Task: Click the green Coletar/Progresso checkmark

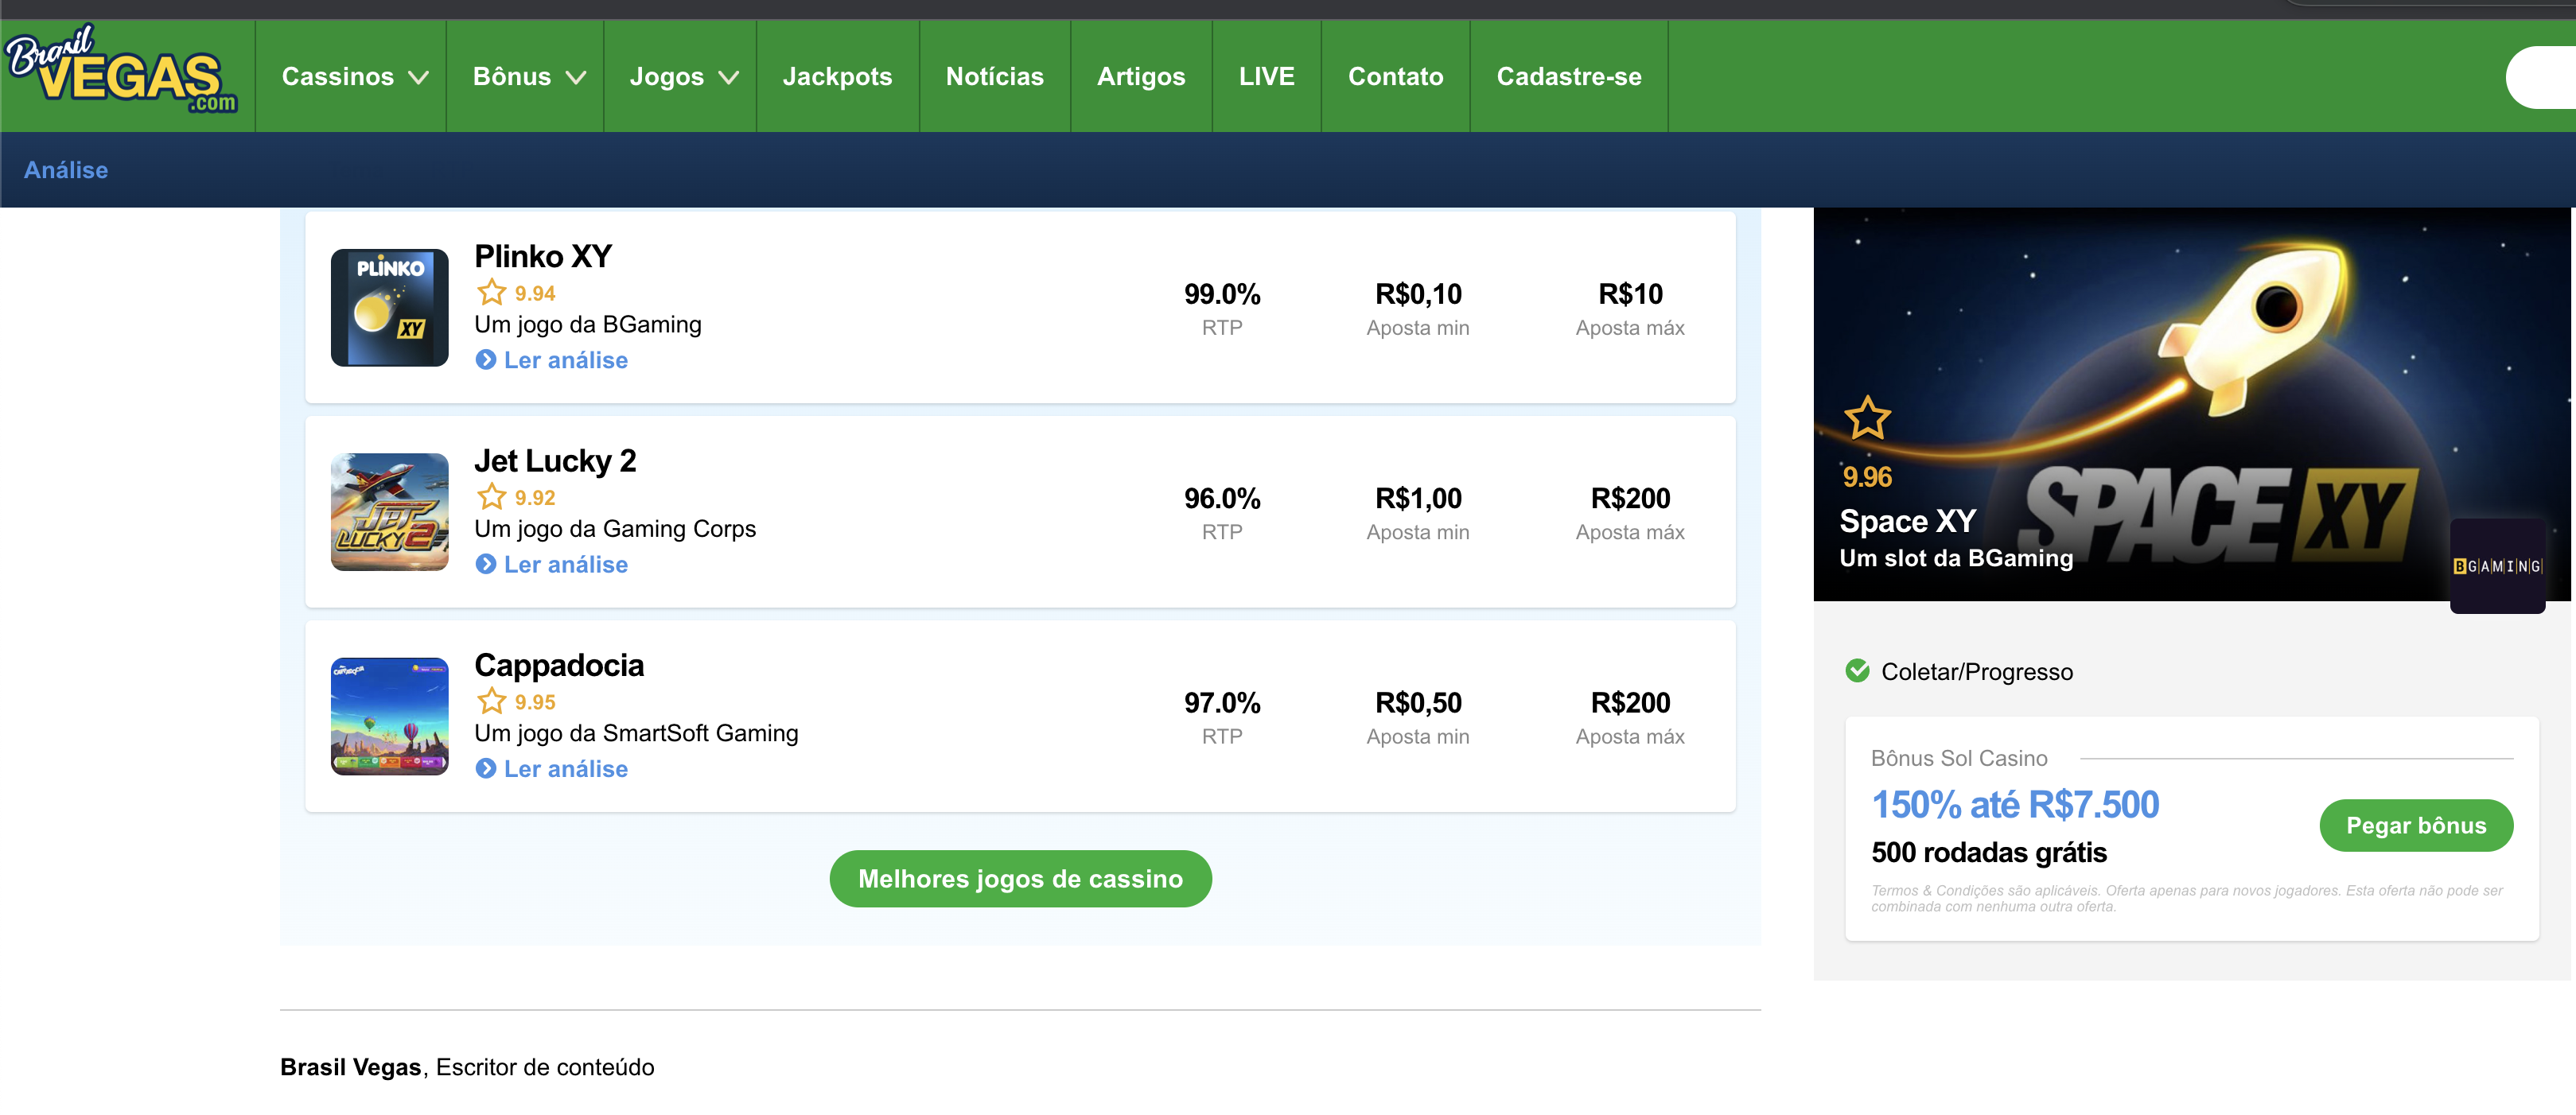Action: 1857,671
